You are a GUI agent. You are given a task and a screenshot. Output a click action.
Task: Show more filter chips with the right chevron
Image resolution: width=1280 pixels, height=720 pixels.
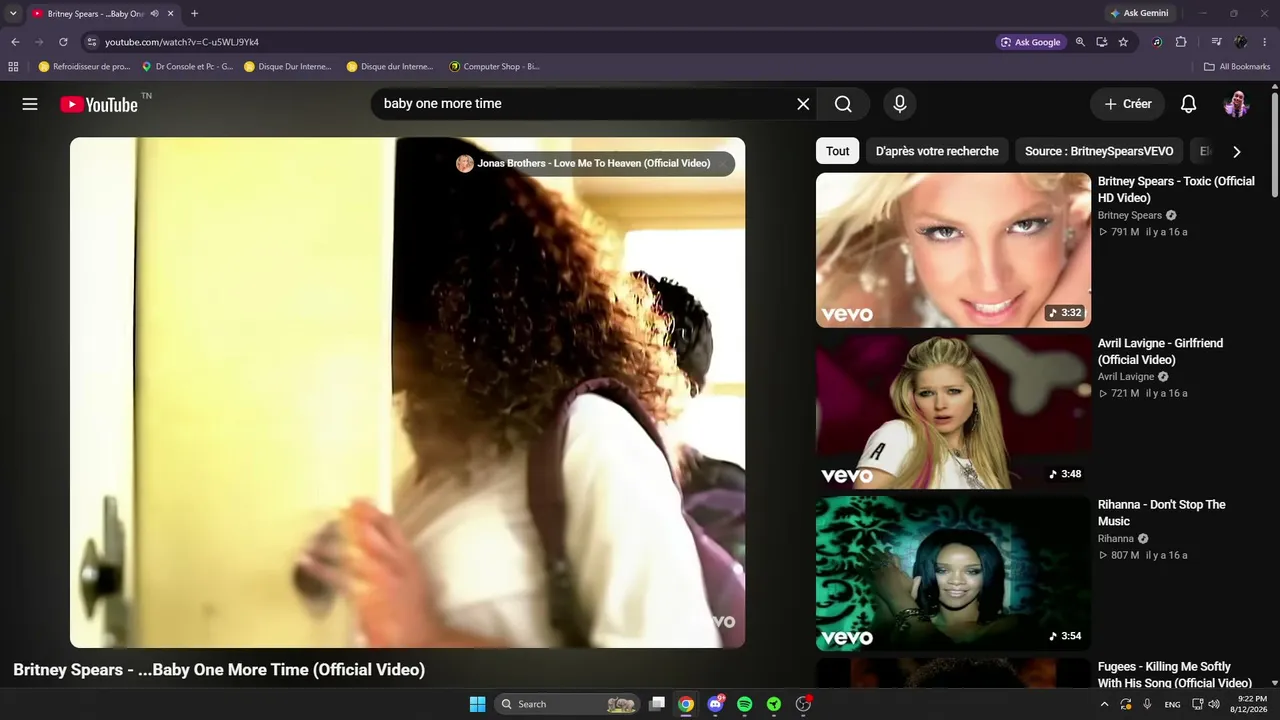pyautogui.click(x=1237, y=152)
